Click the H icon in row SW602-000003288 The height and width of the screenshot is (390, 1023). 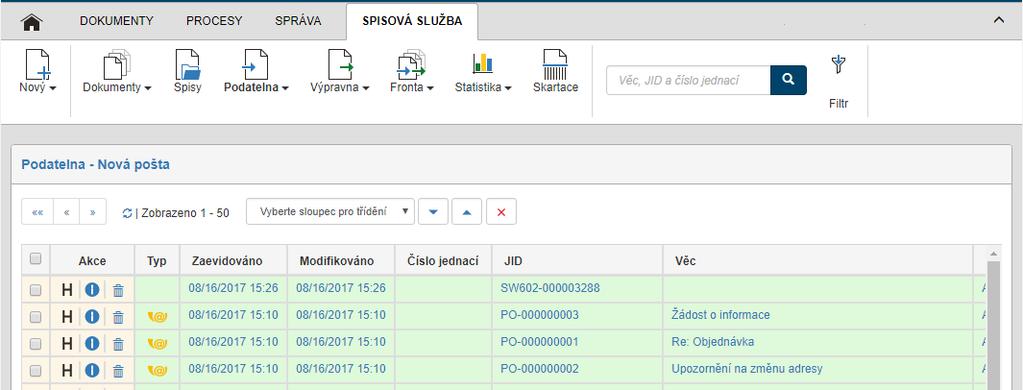tap(67, 290)
